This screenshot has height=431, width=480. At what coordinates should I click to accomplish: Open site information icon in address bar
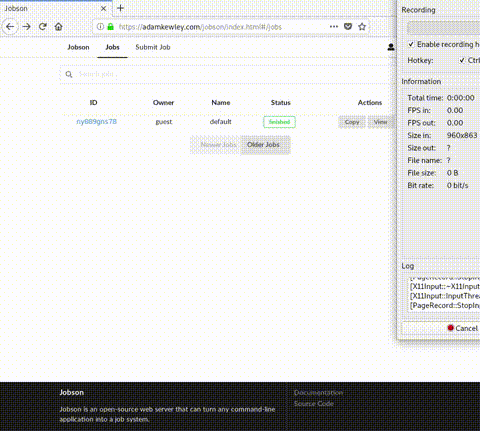[100, 27]
